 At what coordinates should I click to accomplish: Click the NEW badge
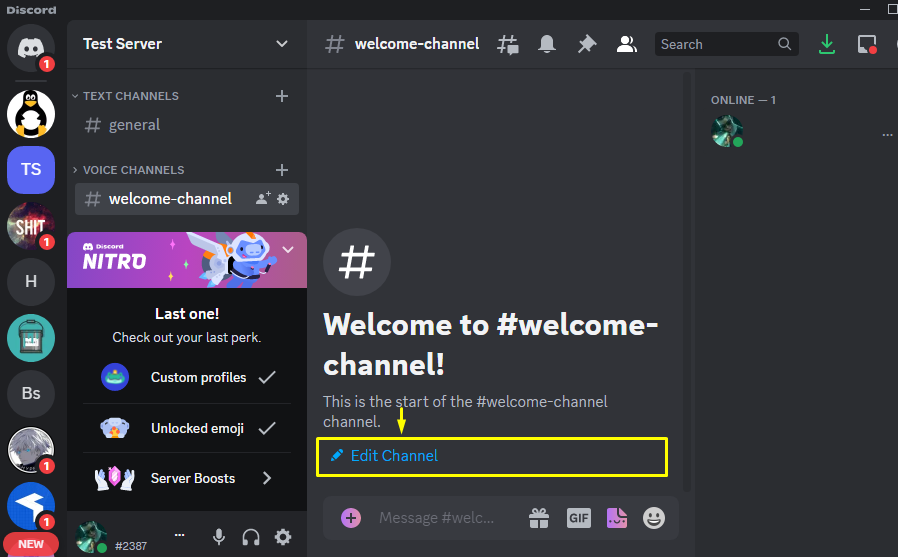[x=30, y=544]
